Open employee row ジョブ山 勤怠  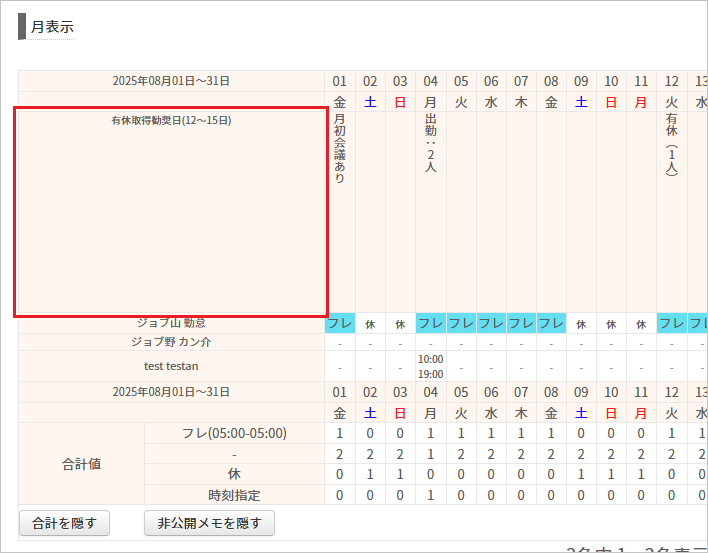(x=171, y=323)
